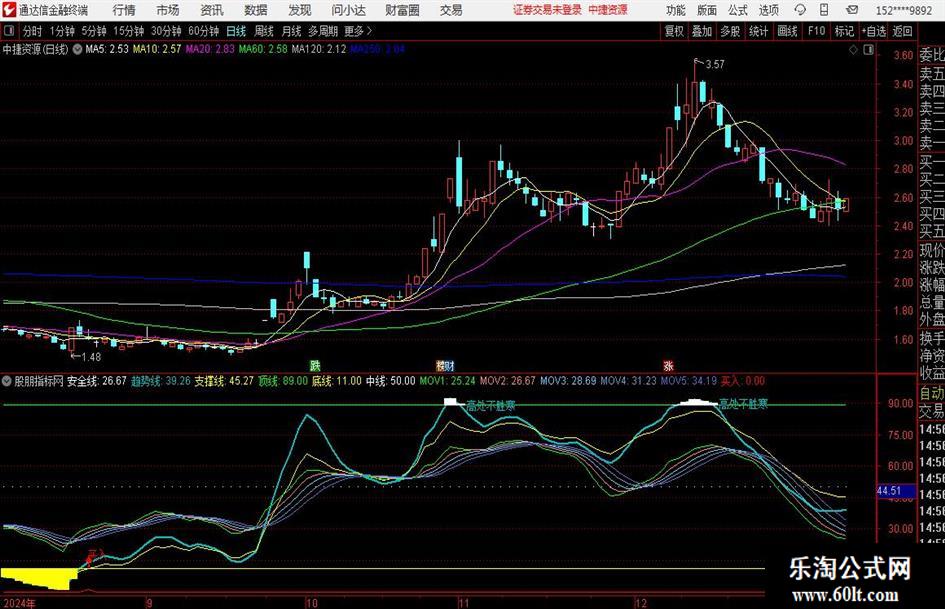Open the 数据 menu

[x=256, y=10]
